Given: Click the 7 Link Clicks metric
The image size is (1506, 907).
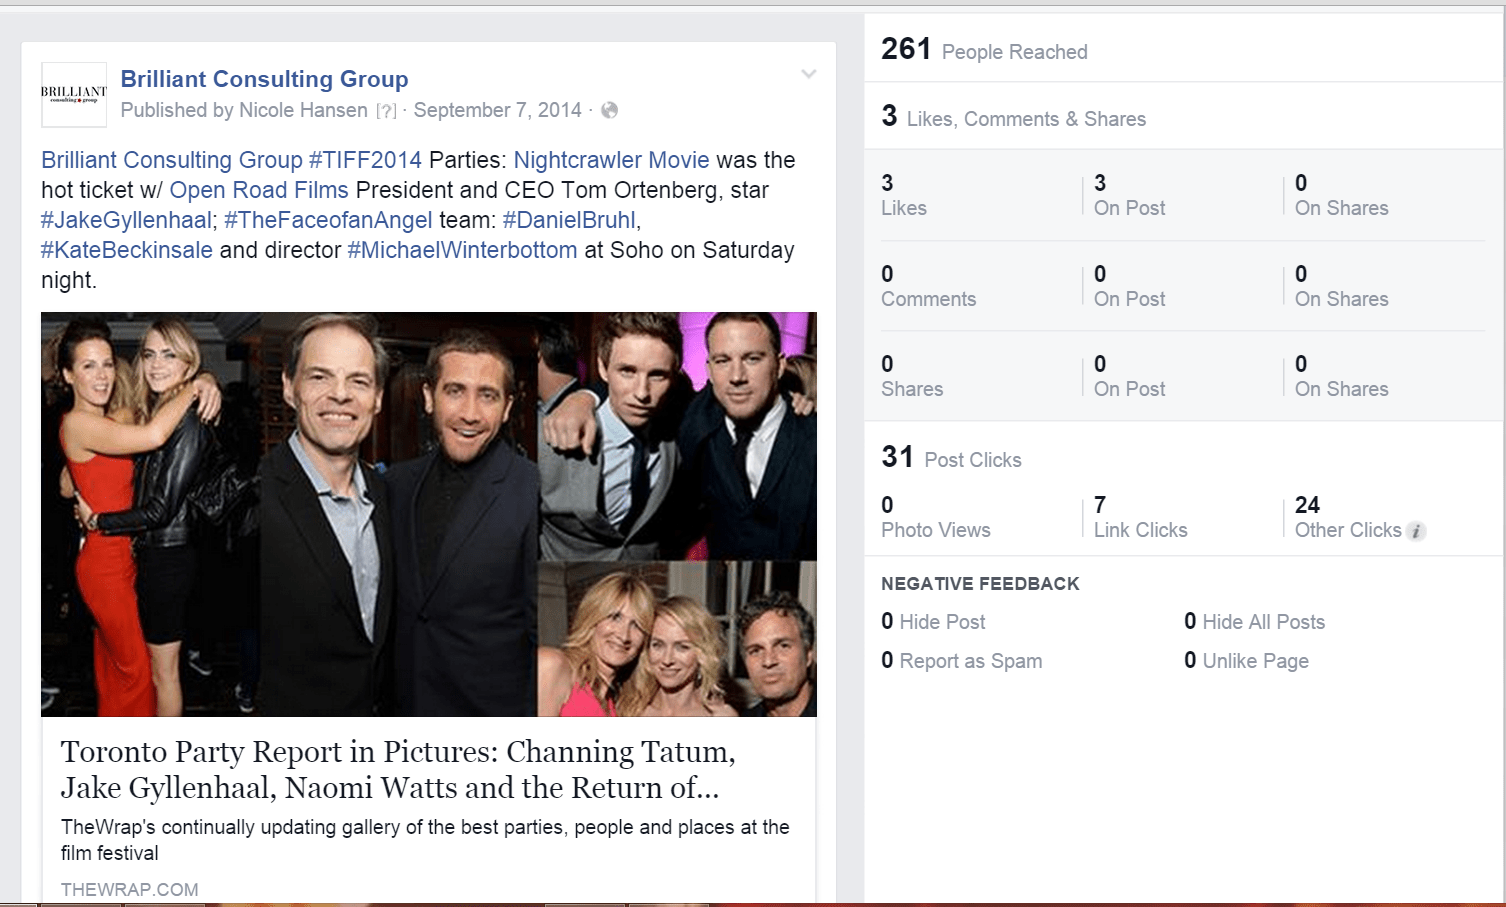Looking at the screenshot, I should coord(1140,517).
